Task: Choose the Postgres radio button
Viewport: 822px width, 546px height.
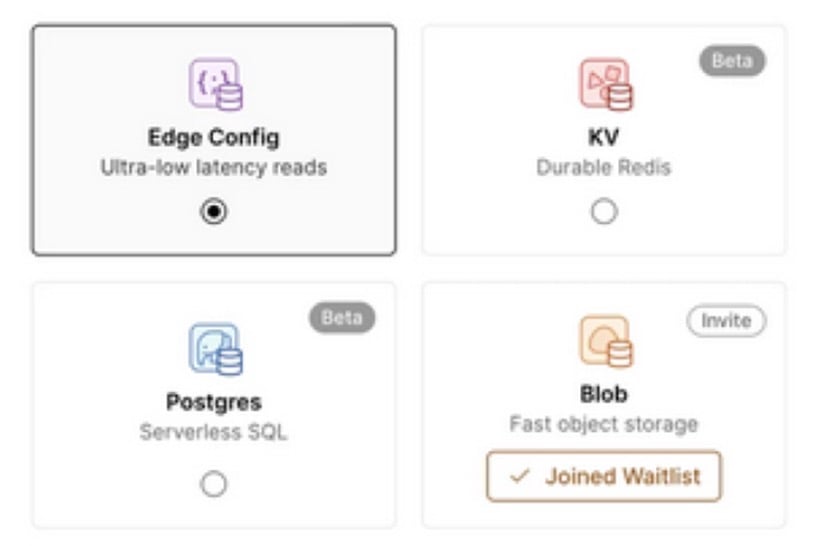Action: [x=214, y=484]
